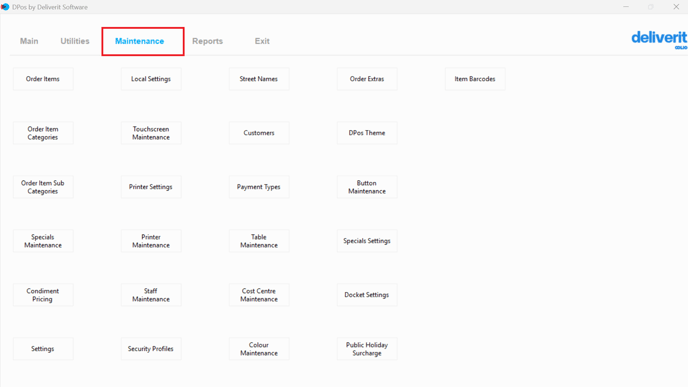Click the Docket Settings button

(x=367, y=295)
